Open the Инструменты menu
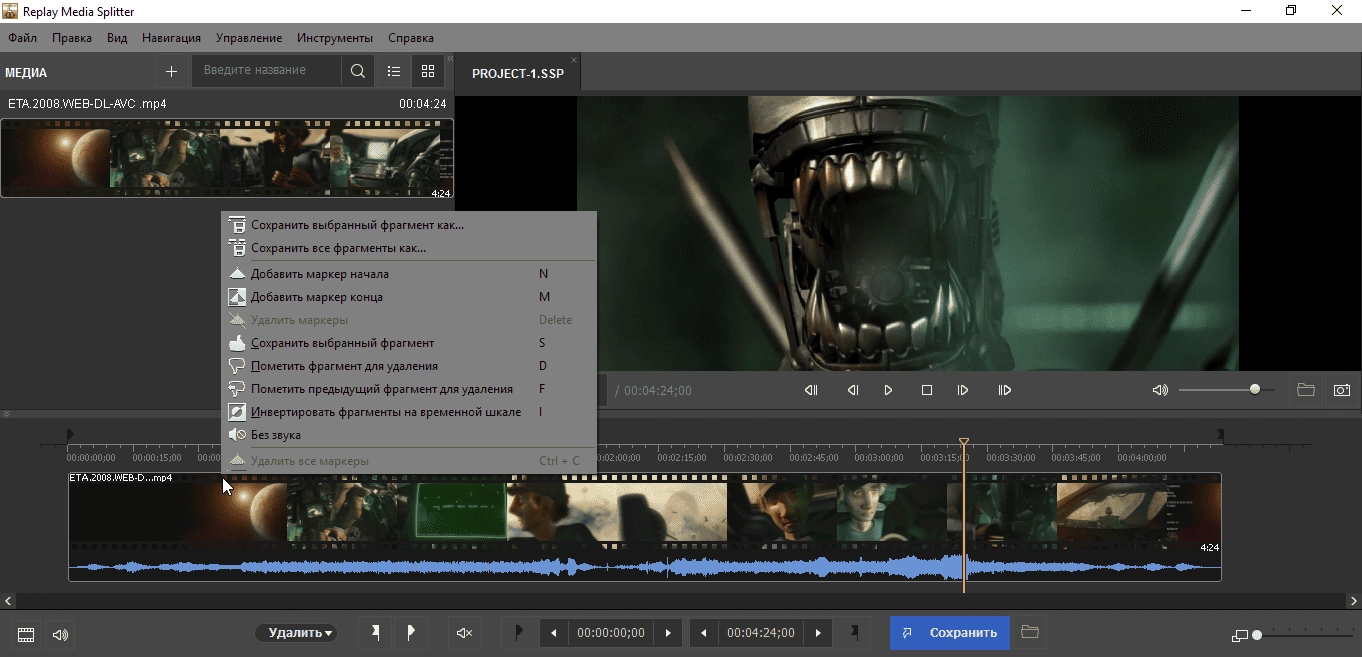This screenshot has width=1362, height=657. [x=335, y=38]
